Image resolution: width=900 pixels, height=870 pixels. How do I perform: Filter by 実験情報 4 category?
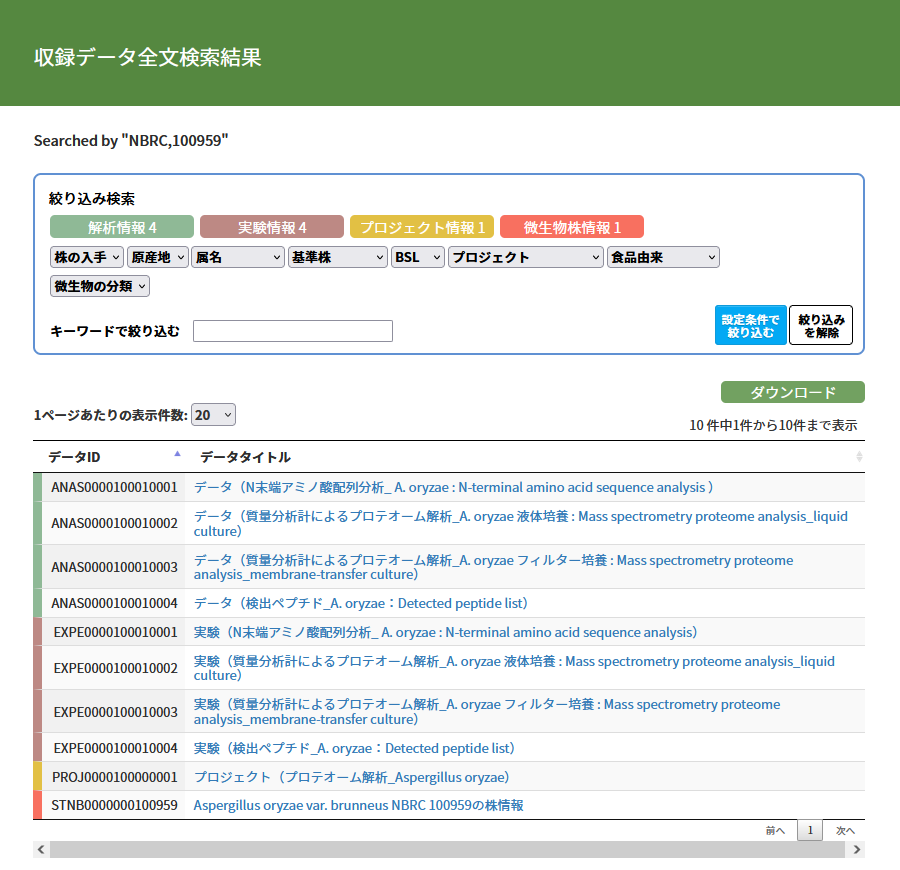pos(272,227)
